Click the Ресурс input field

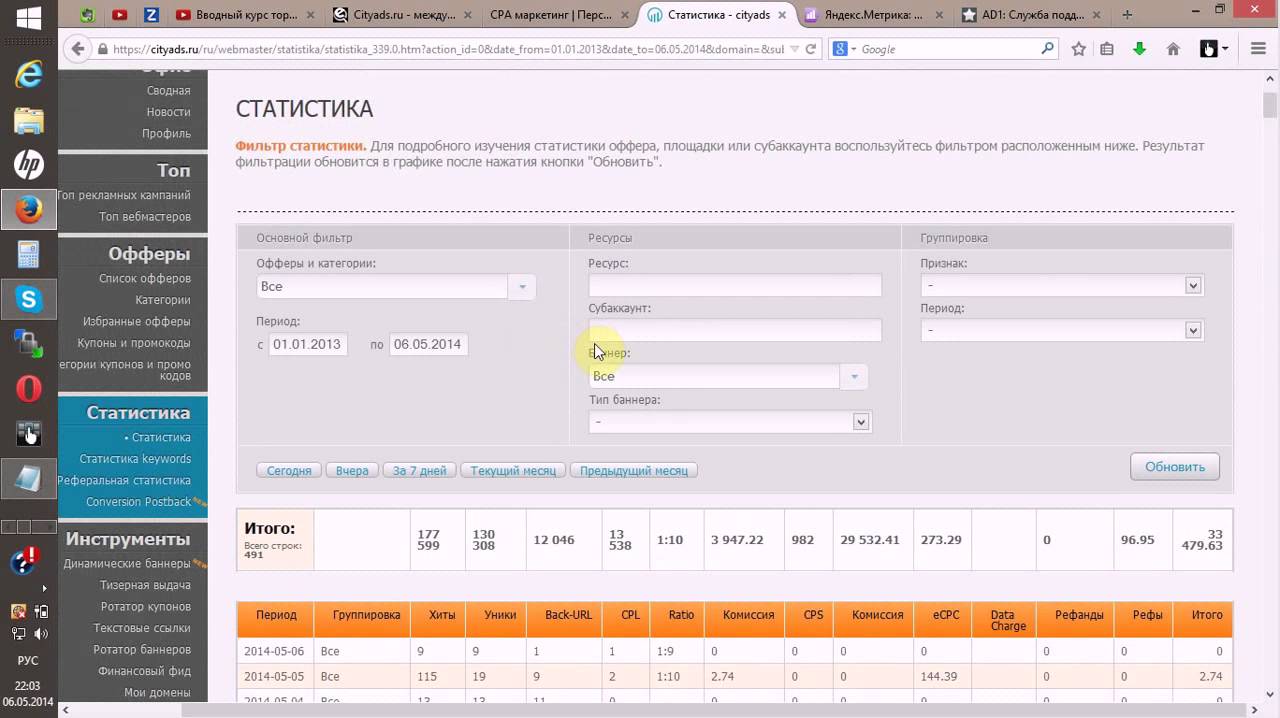735,285
